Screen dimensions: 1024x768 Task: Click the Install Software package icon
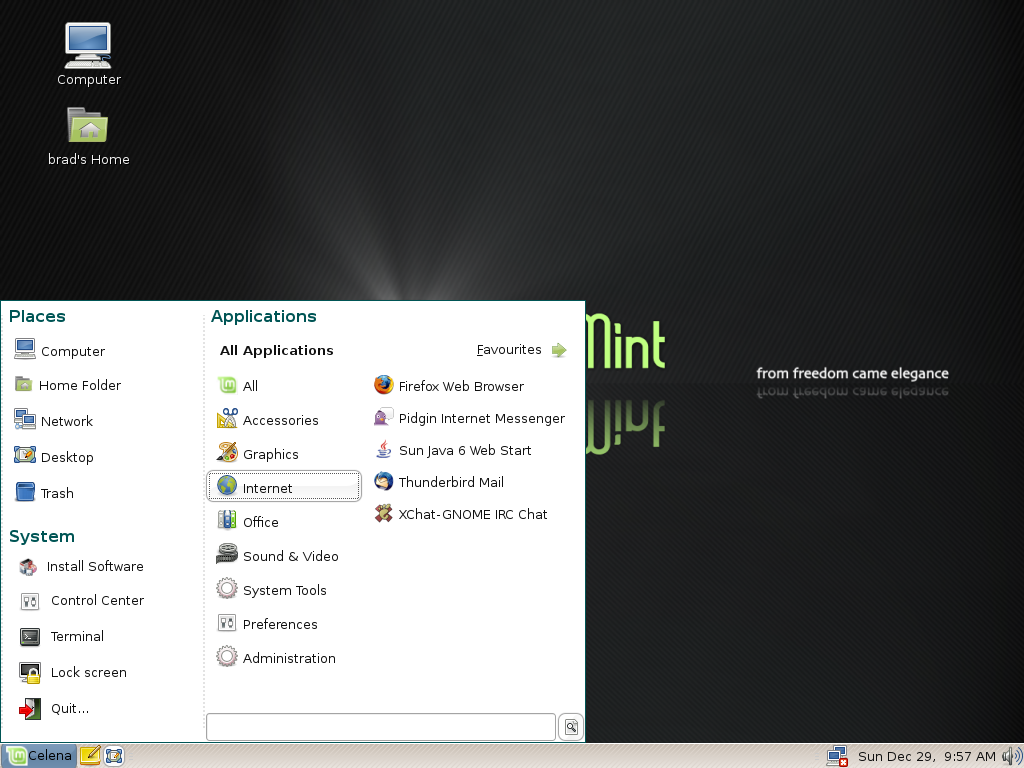[x=28, y=567]
